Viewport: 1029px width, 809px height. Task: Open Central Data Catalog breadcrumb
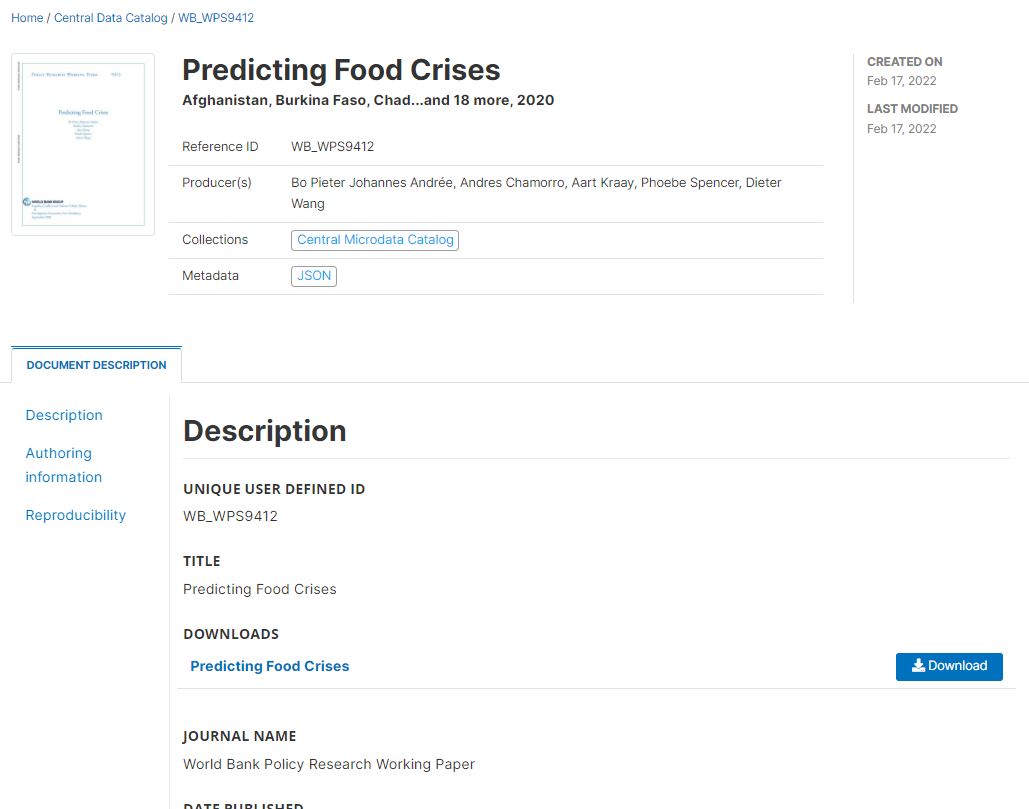[111, 18]
